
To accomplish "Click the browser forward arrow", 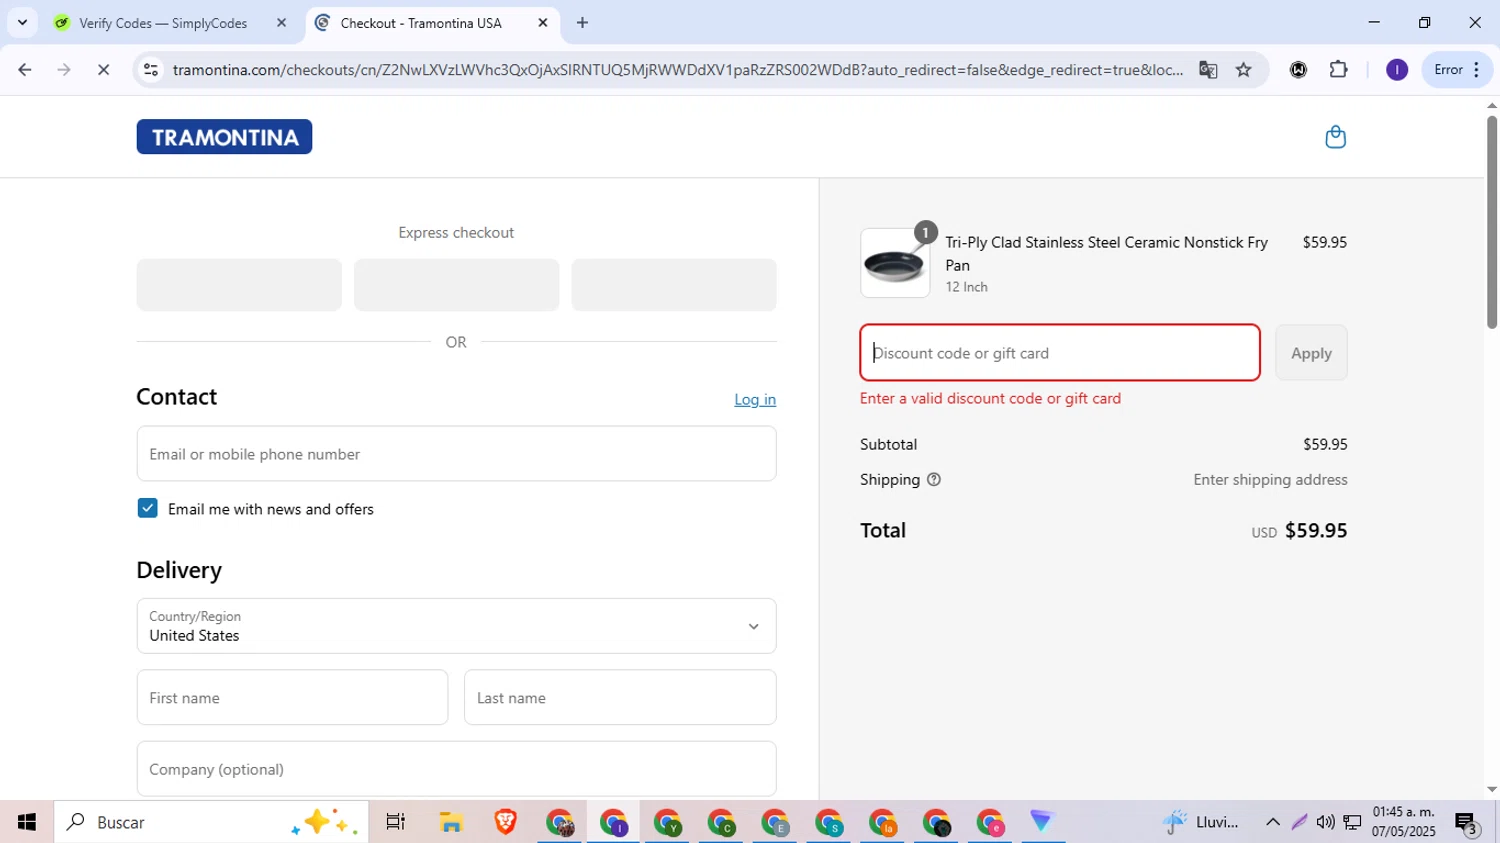I will tap(64, 70).
